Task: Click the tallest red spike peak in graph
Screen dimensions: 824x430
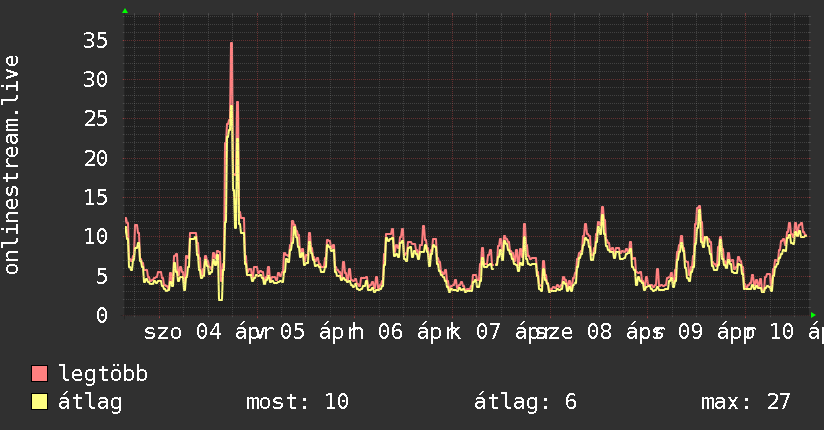Action: pyautogui.click(x=231, y=44)
